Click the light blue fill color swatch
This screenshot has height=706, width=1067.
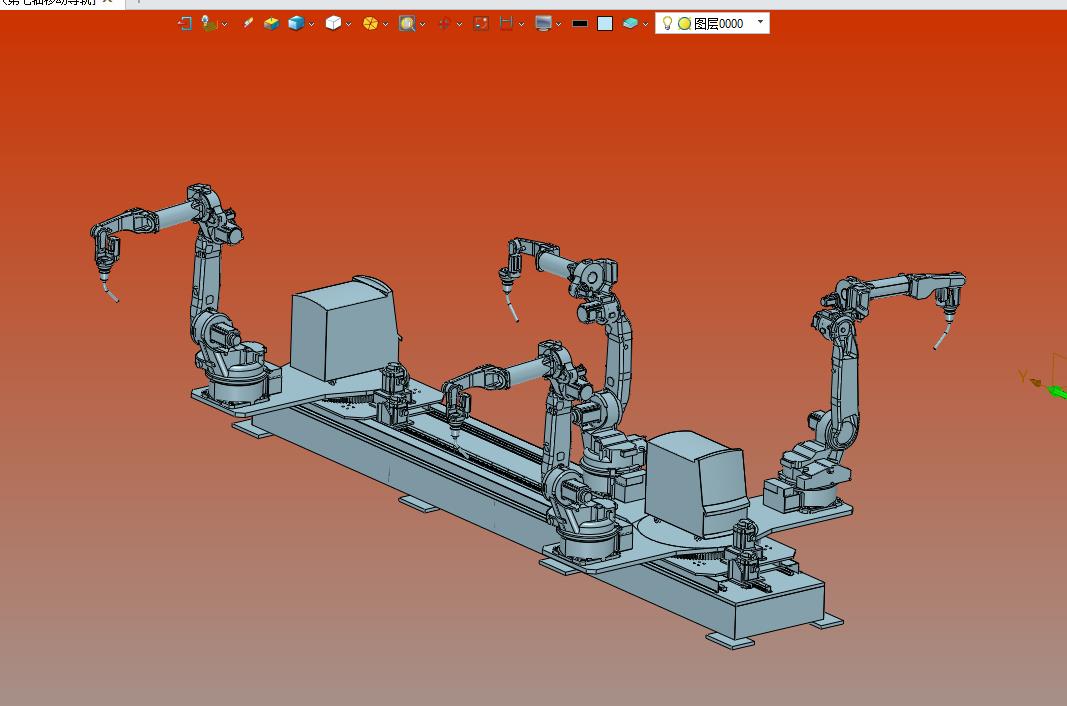click(x=605, y=24)
